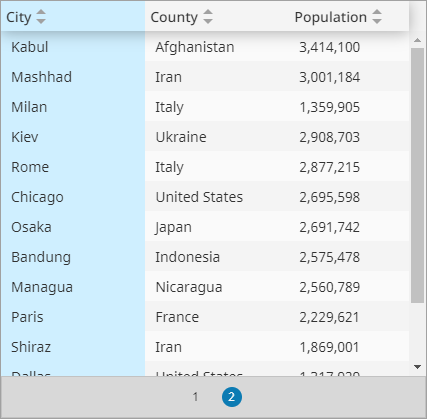Click scrollbar up arrow
Screen dimensions: 427x419
coord(417,40)
